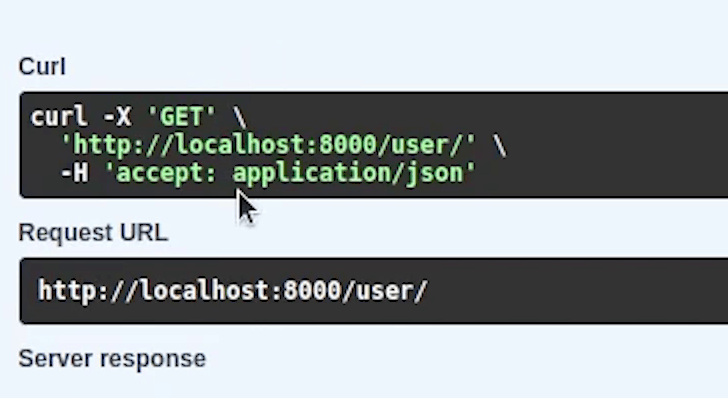Click the empty dark area of the curl code block
Viewport: 728px width, 398px height.
pos(604,145)
